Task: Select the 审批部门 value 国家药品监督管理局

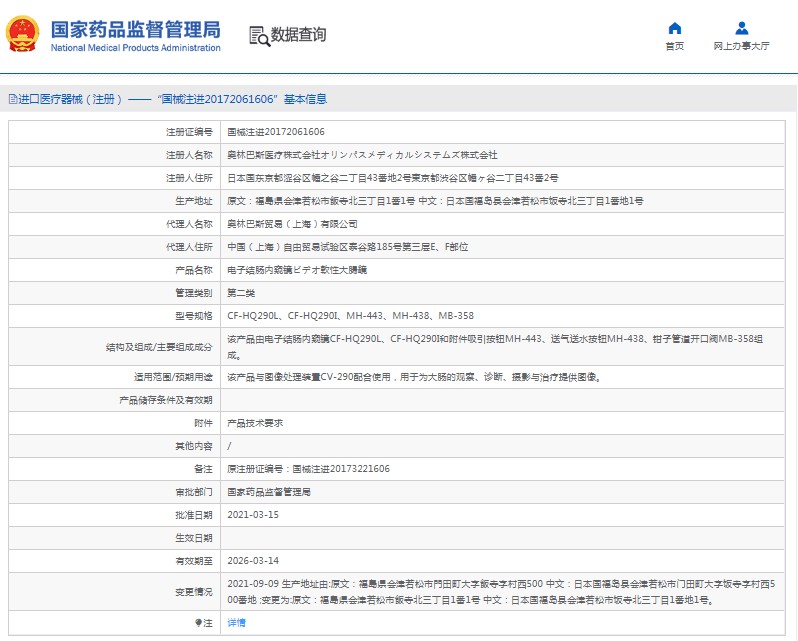Action: (x=269, y=492)
